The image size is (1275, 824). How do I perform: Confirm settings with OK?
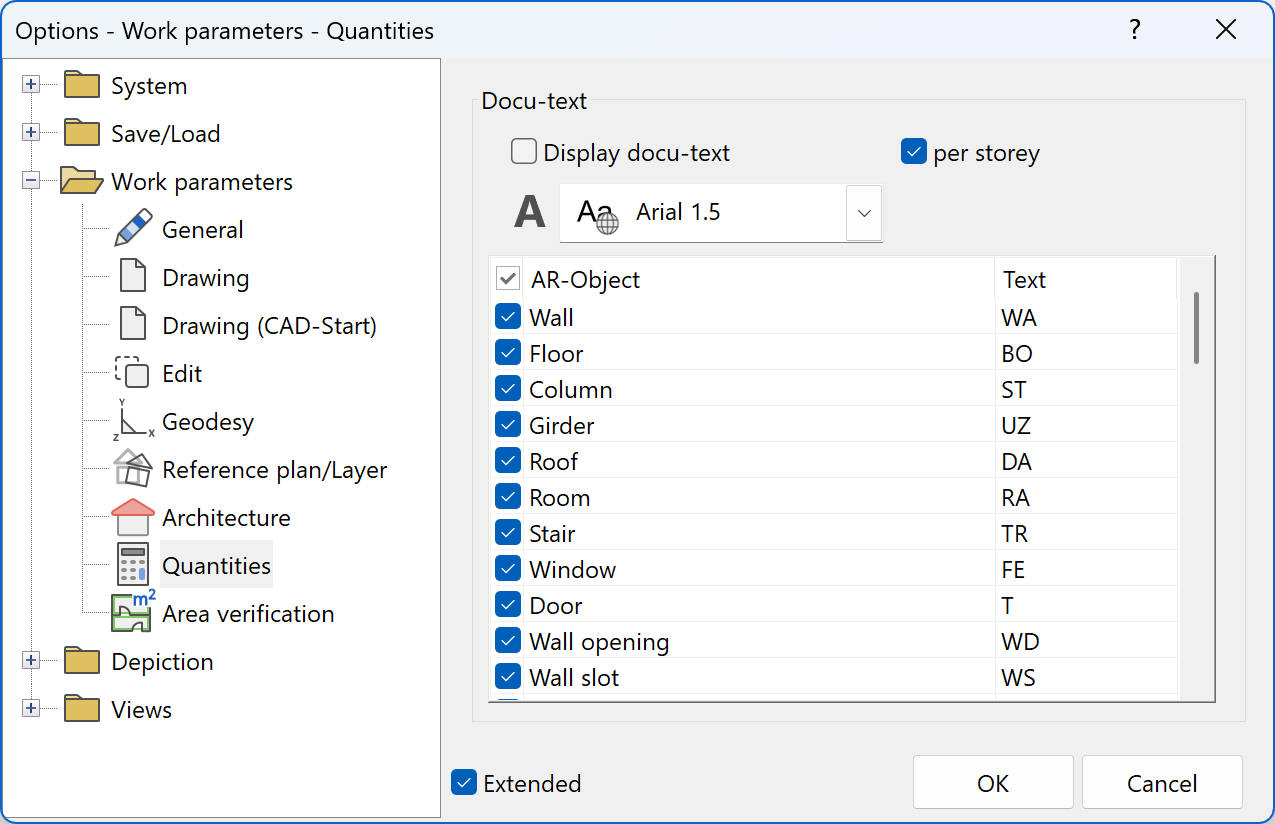pyautogui.click(x=993, y=782)
